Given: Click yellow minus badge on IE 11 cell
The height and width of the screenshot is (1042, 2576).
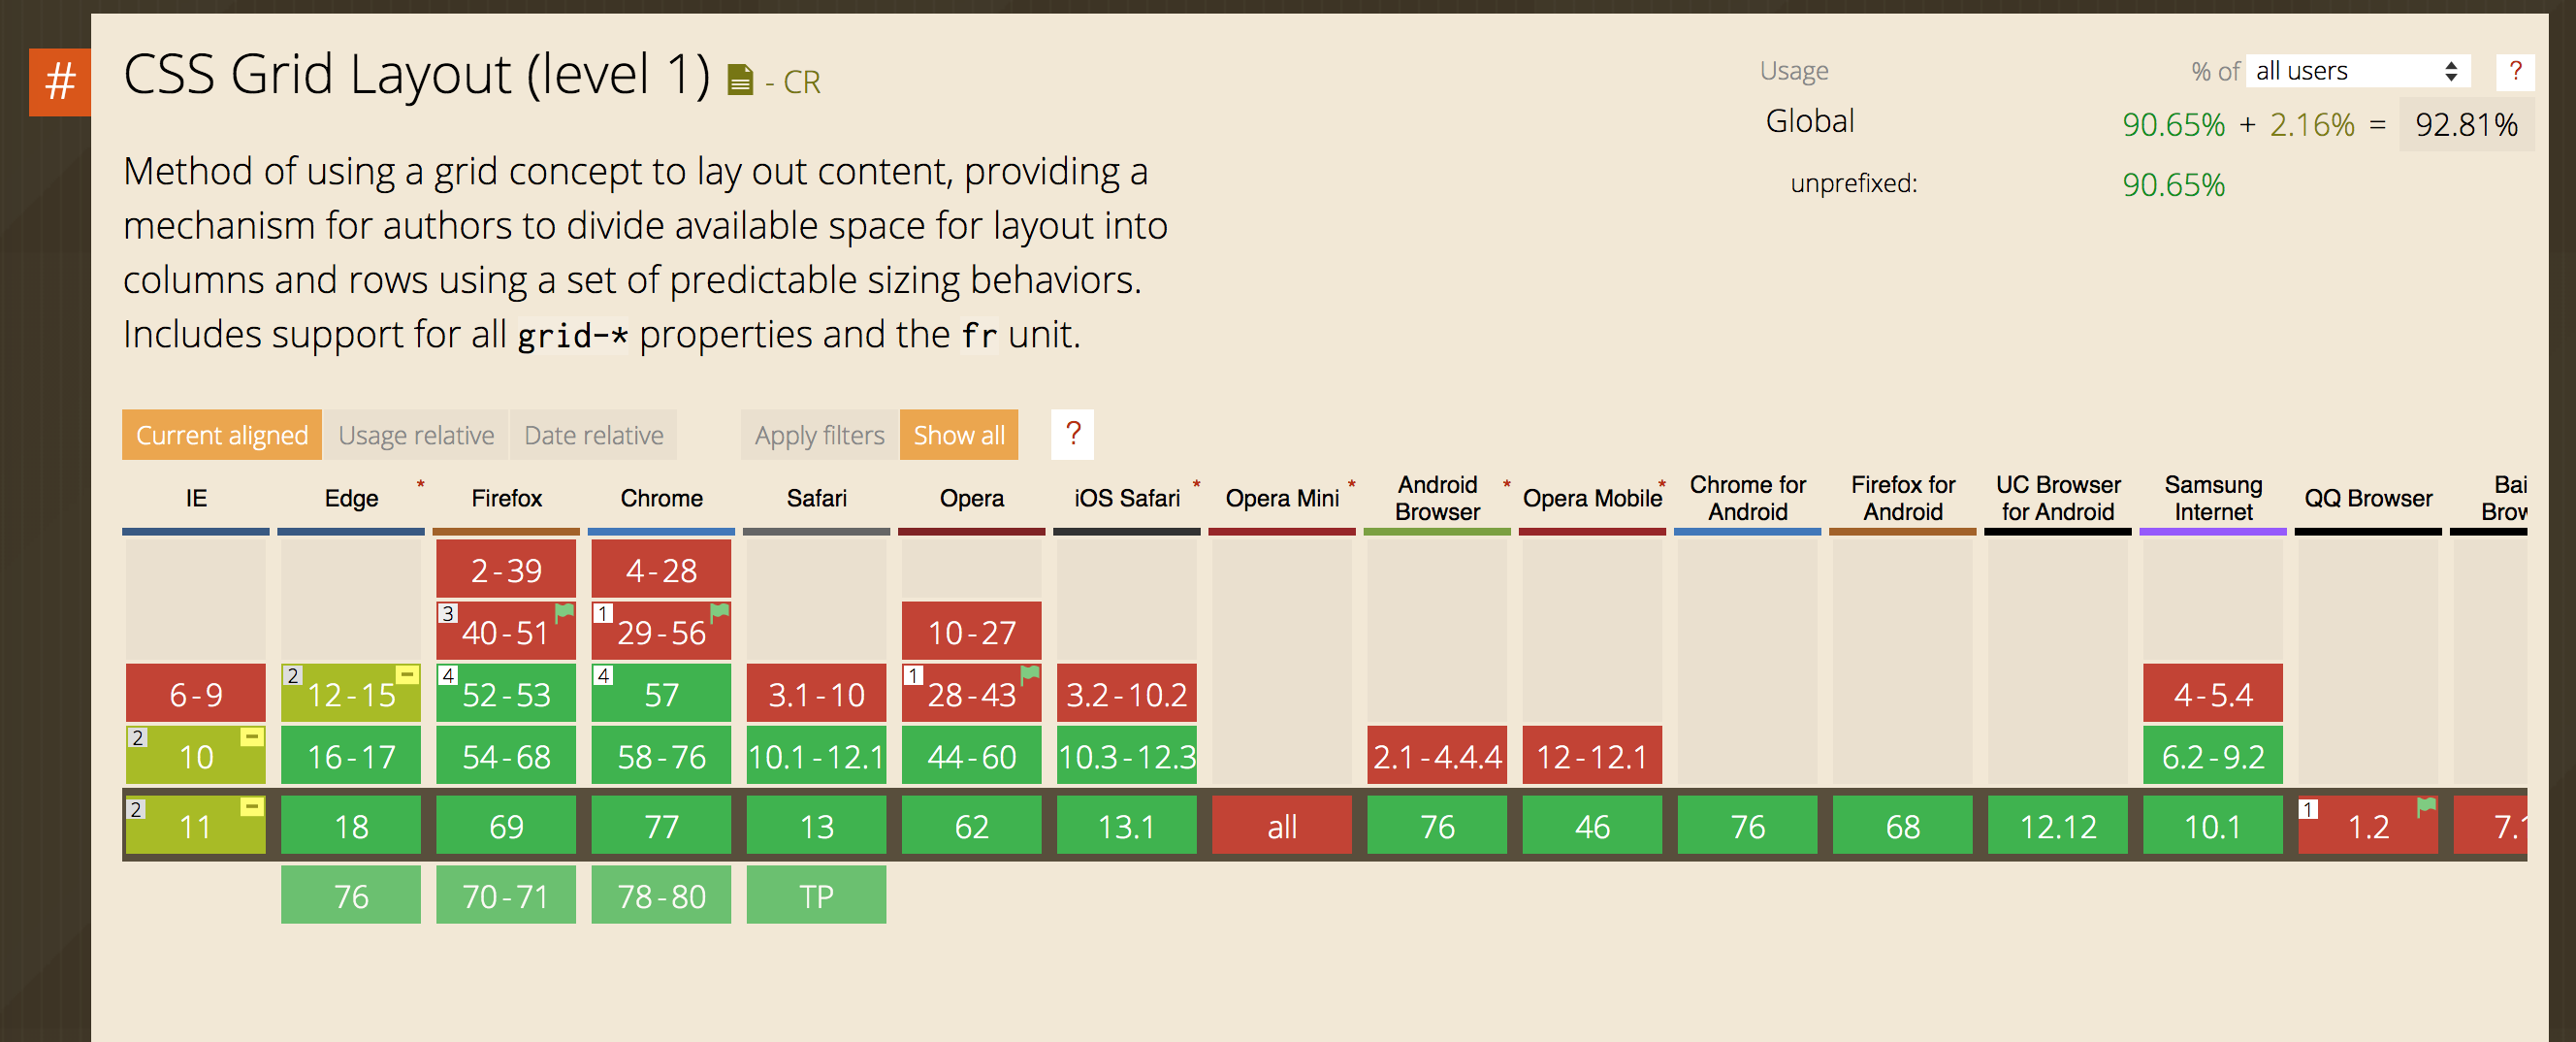Looking at the screenshot, I should click(x=252, y=806).
